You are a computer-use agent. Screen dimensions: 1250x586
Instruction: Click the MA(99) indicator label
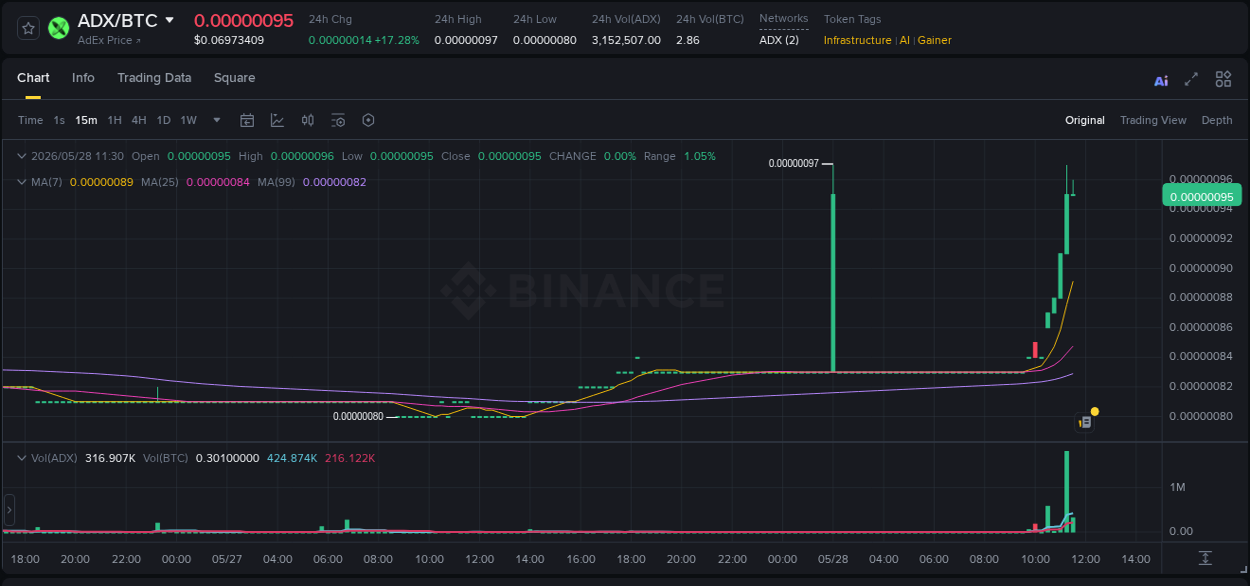pos(276,182)
